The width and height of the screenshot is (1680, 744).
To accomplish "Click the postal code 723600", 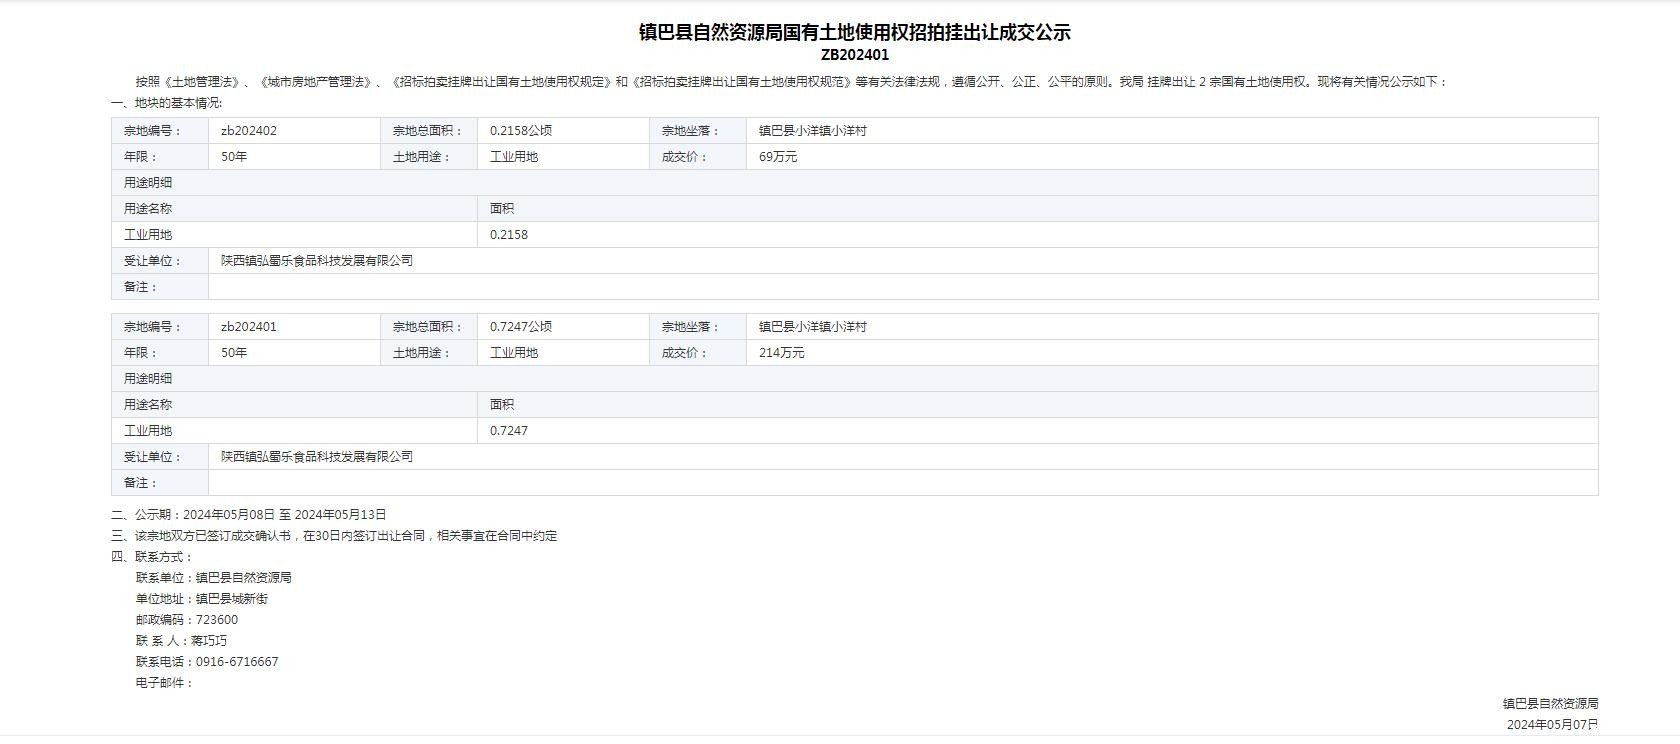I will click(217, 620).
